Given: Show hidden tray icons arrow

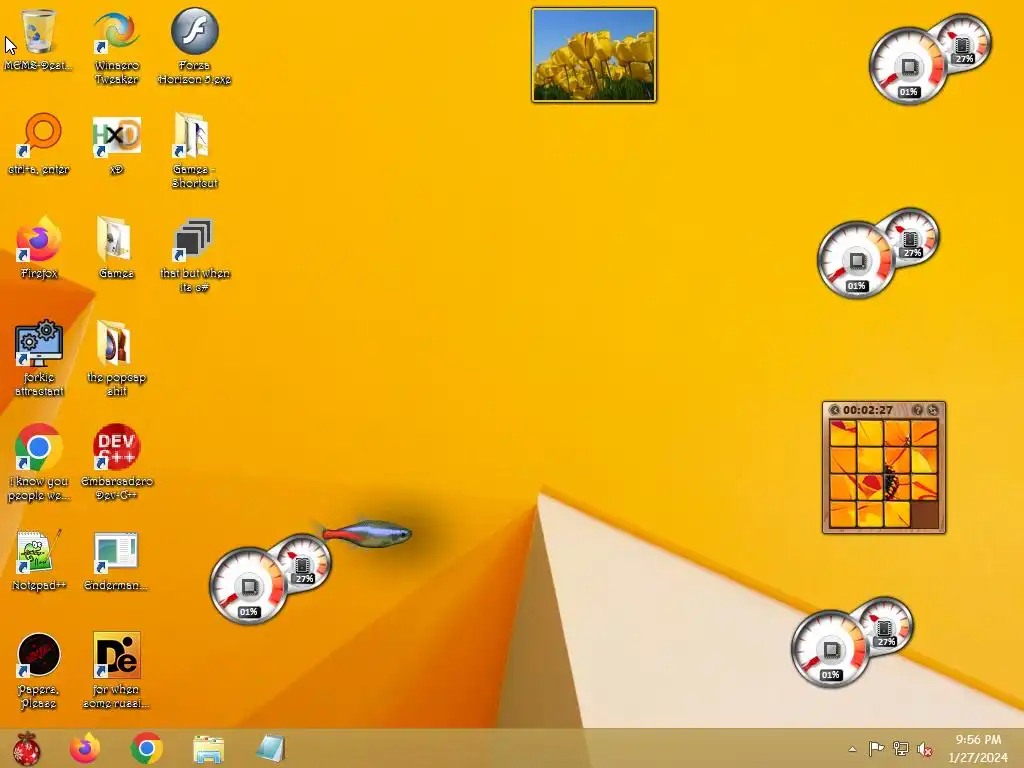Looking at the screenshot, I should point(852,749).
